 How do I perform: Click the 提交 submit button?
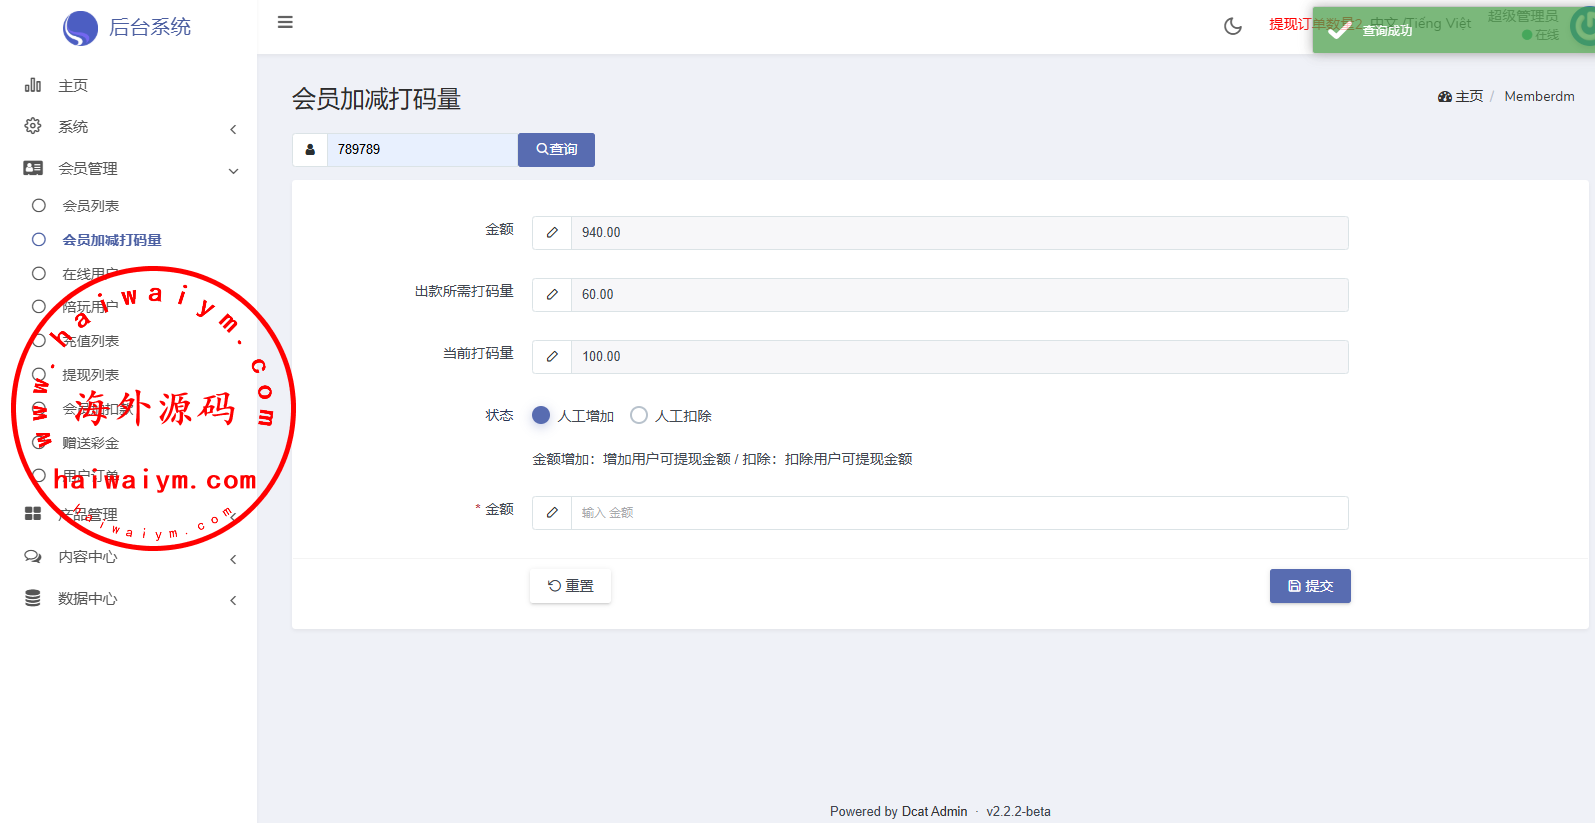(1310, 586)
